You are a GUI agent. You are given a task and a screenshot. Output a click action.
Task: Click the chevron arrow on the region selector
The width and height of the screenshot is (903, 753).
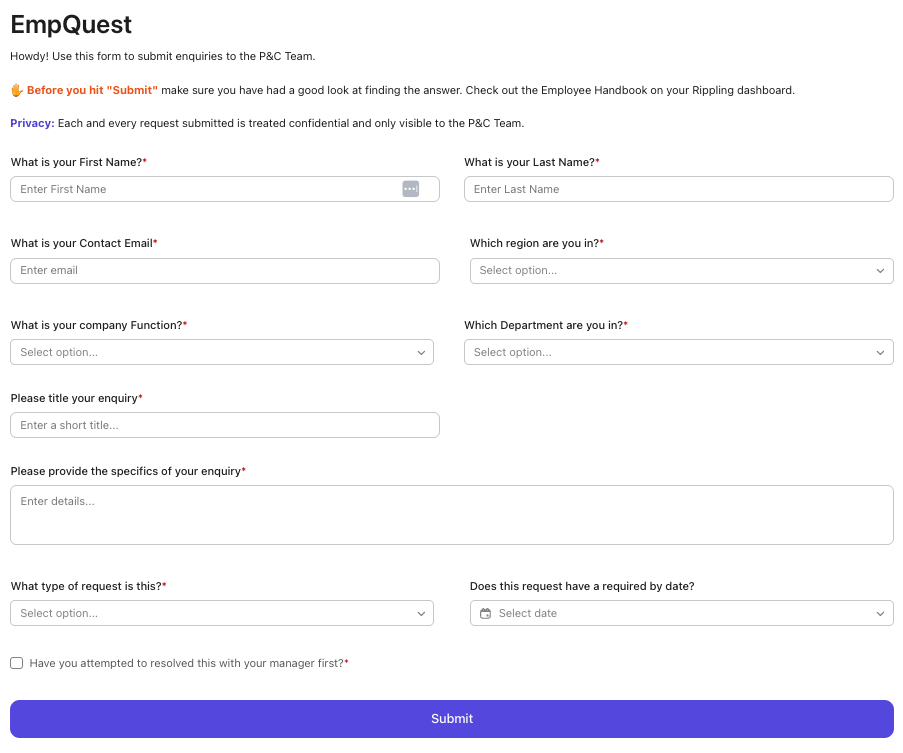tap(880, 271)
